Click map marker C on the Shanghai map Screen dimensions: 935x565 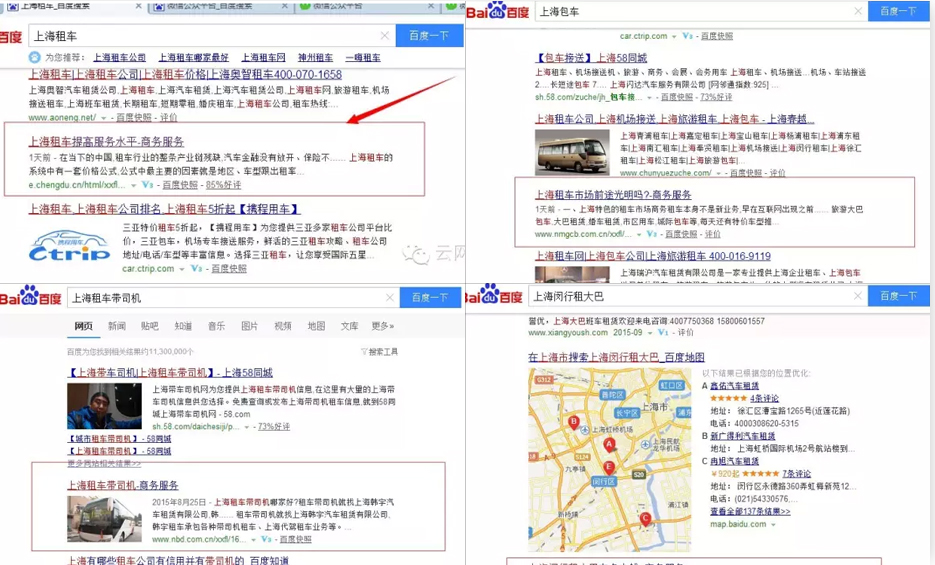[645, 520]
